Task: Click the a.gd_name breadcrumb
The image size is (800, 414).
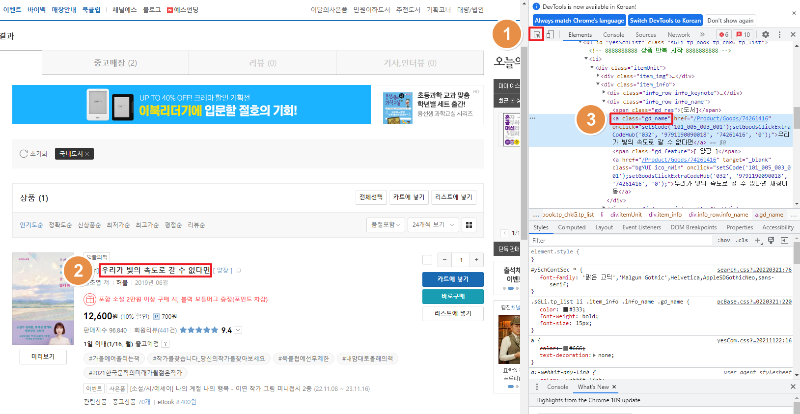Action: [x=769, y=215]
